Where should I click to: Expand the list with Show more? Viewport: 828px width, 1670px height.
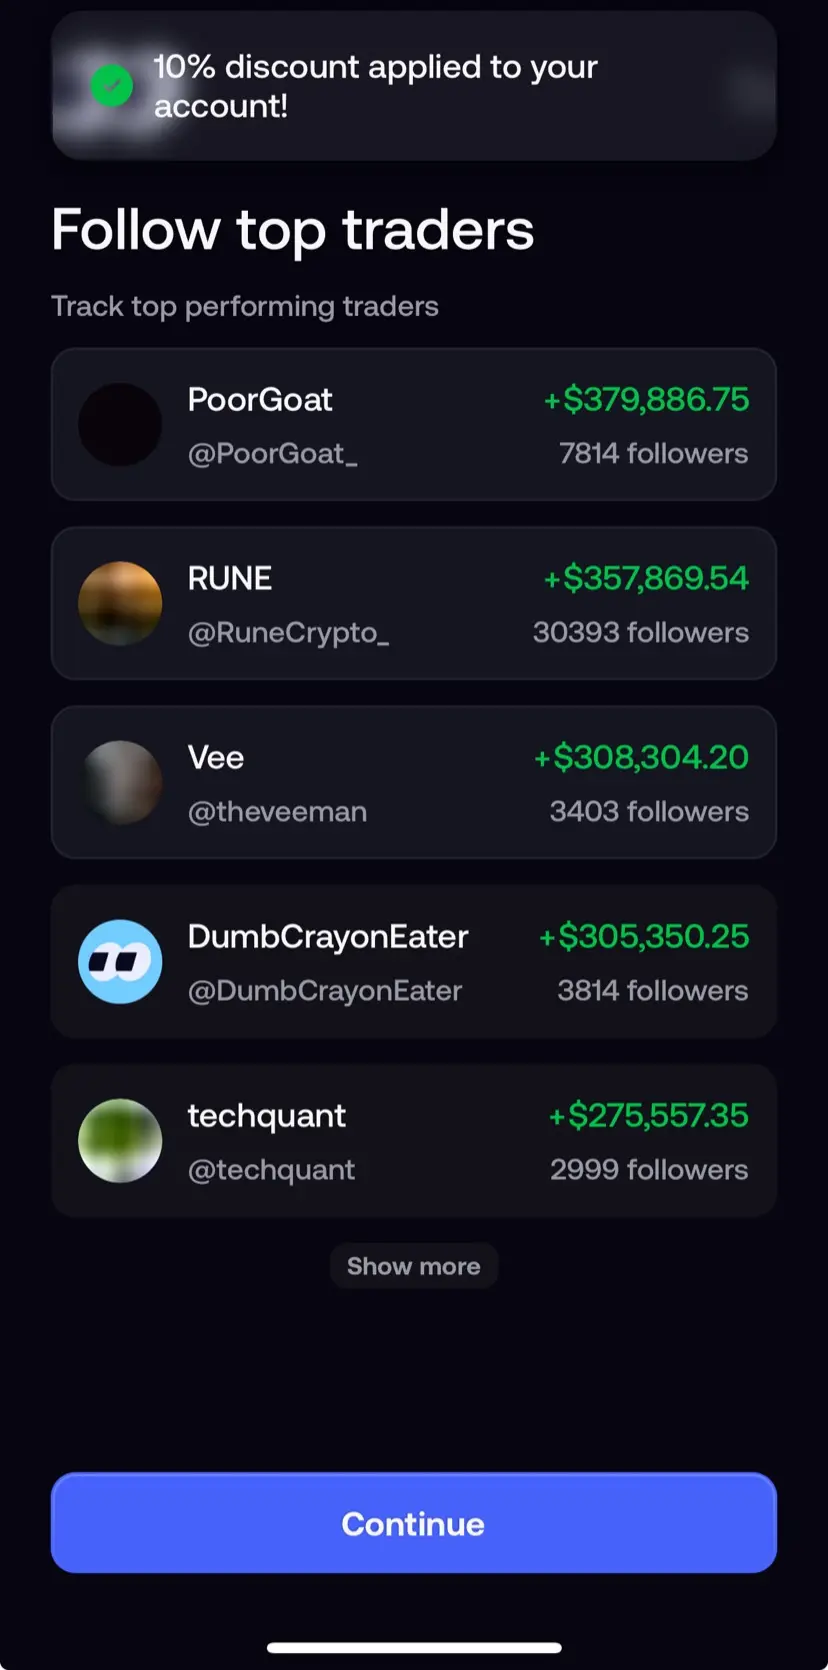[x=414, y=1266]
